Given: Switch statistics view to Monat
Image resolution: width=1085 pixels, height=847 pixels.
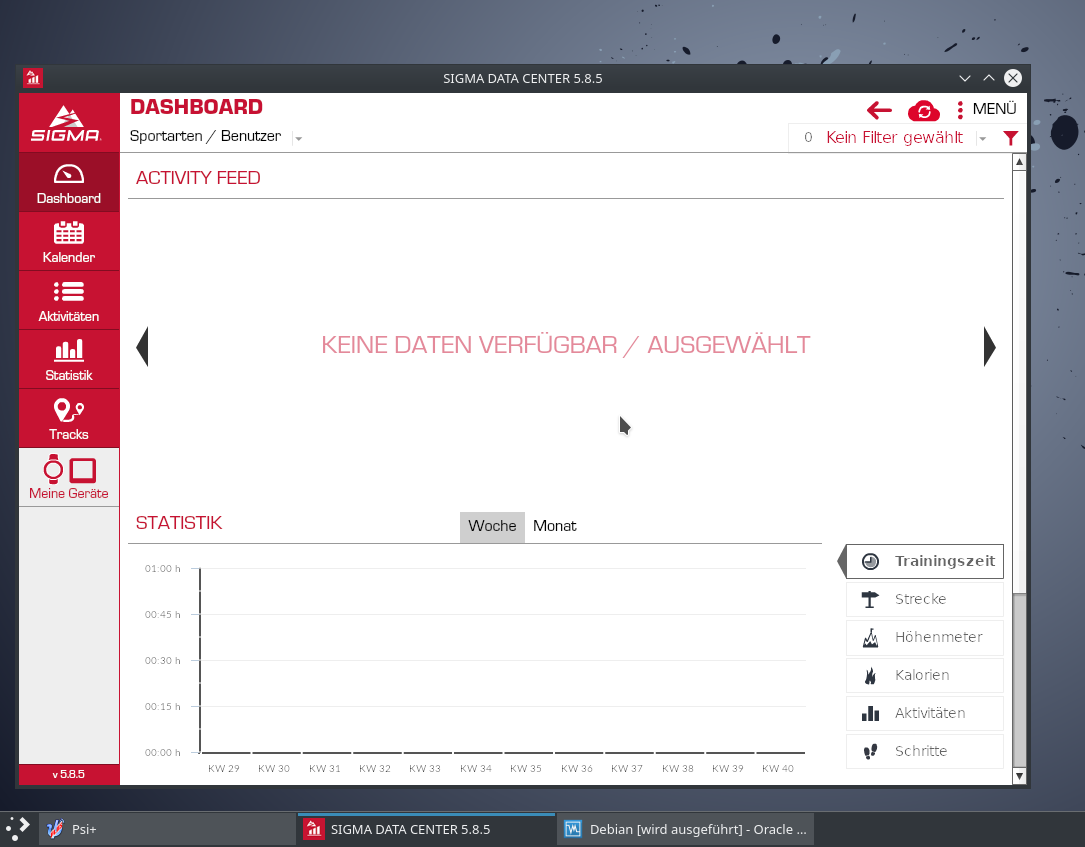Looking at the screenshot, I should coord(554,526).
